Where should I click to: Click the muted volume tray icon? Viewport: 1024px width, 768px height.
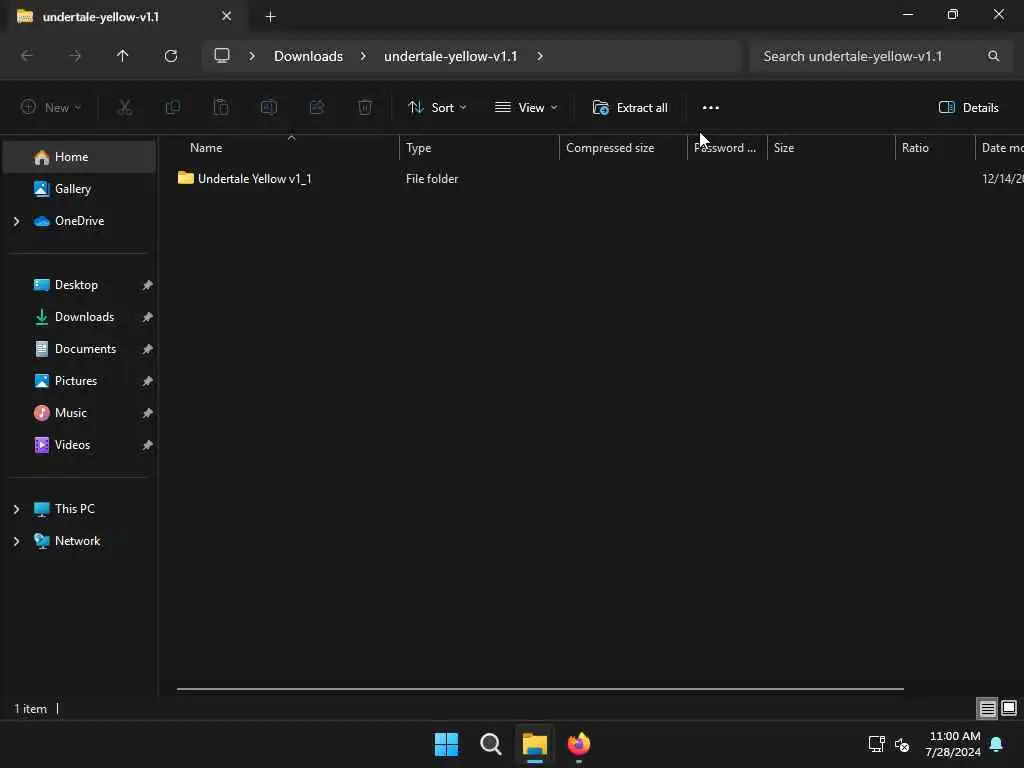coord(903,744)
